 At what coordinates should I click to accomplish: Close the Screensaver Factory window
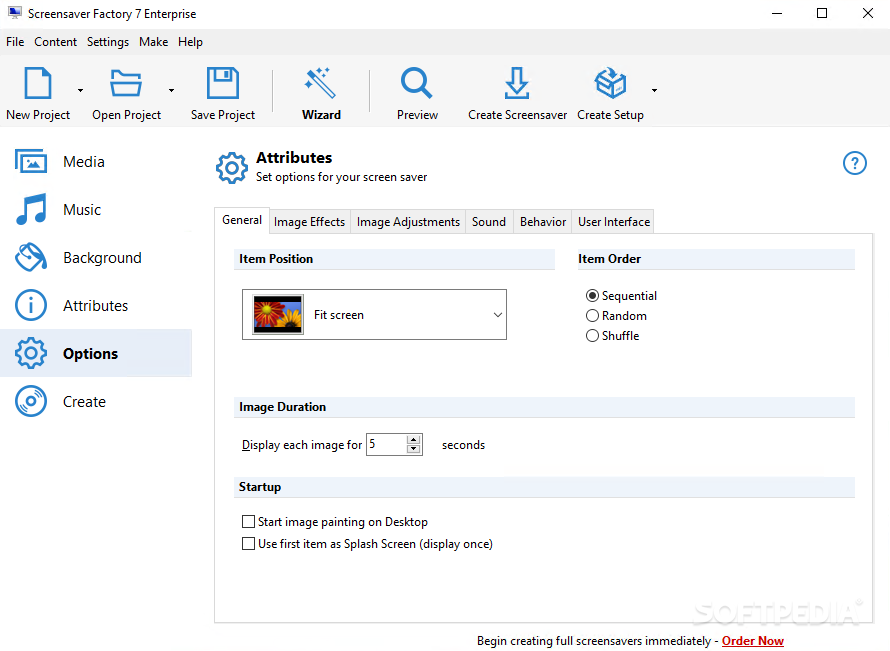[867, 13]
